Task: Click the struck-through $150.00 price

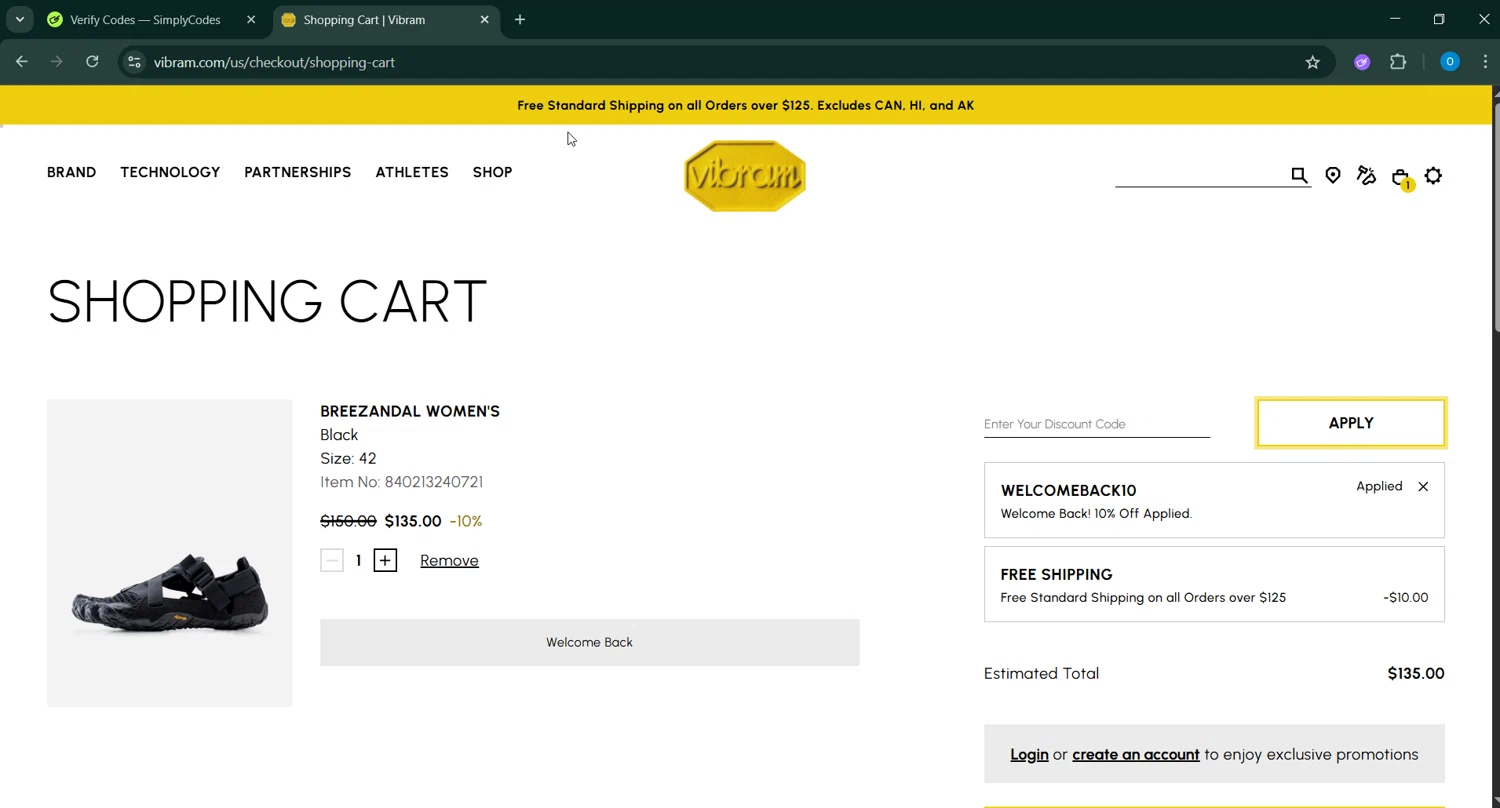Action: point(348,521)
